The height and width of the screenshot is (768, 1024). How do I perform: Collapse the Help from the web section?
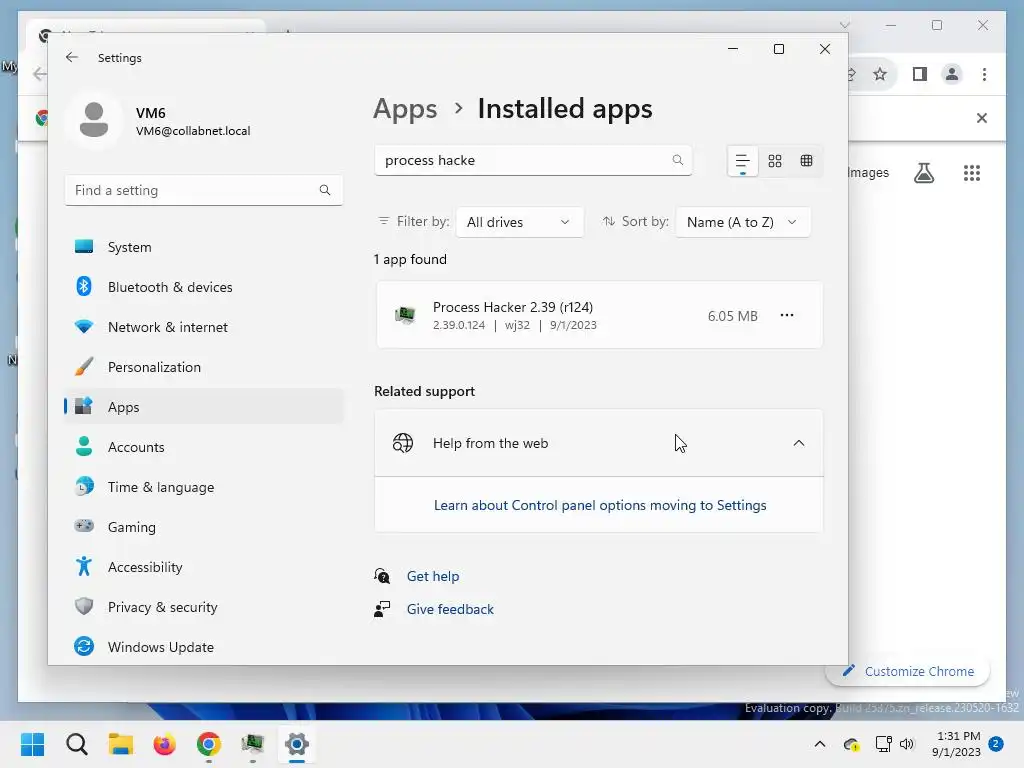tap(799, 443)
